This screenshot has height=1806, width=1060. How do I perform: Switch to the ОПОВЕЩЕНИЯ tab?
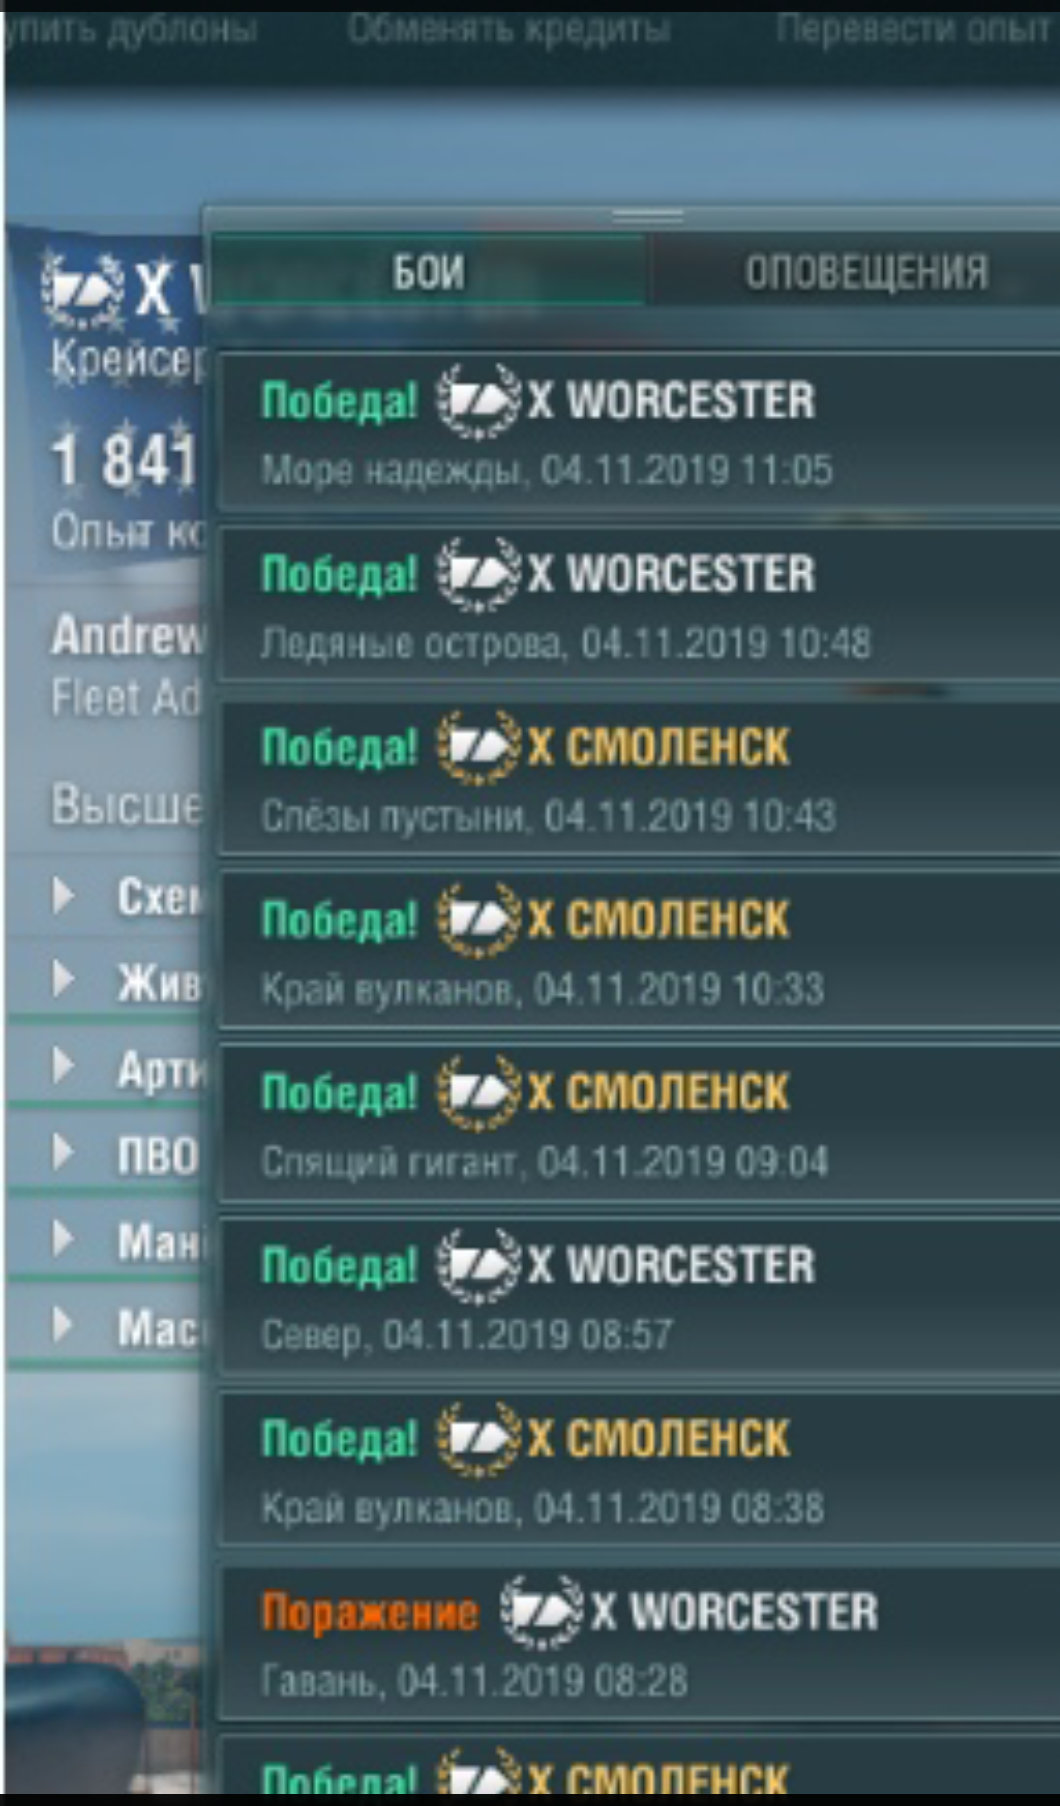866,271
